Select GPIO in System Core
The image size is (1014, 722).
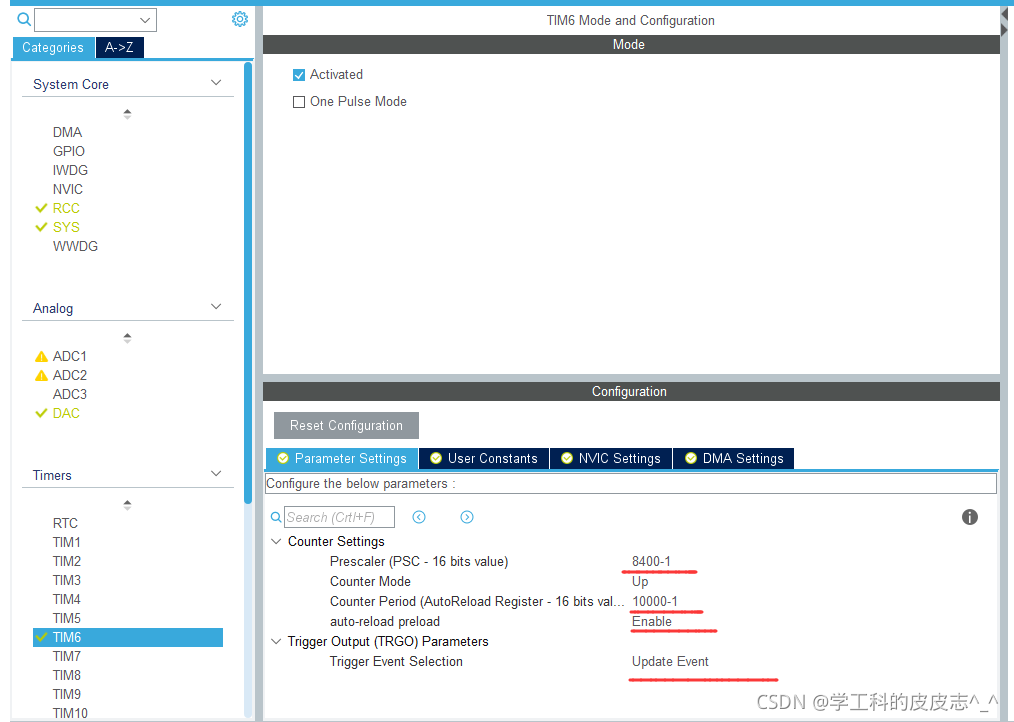click(x=69, y=151)
